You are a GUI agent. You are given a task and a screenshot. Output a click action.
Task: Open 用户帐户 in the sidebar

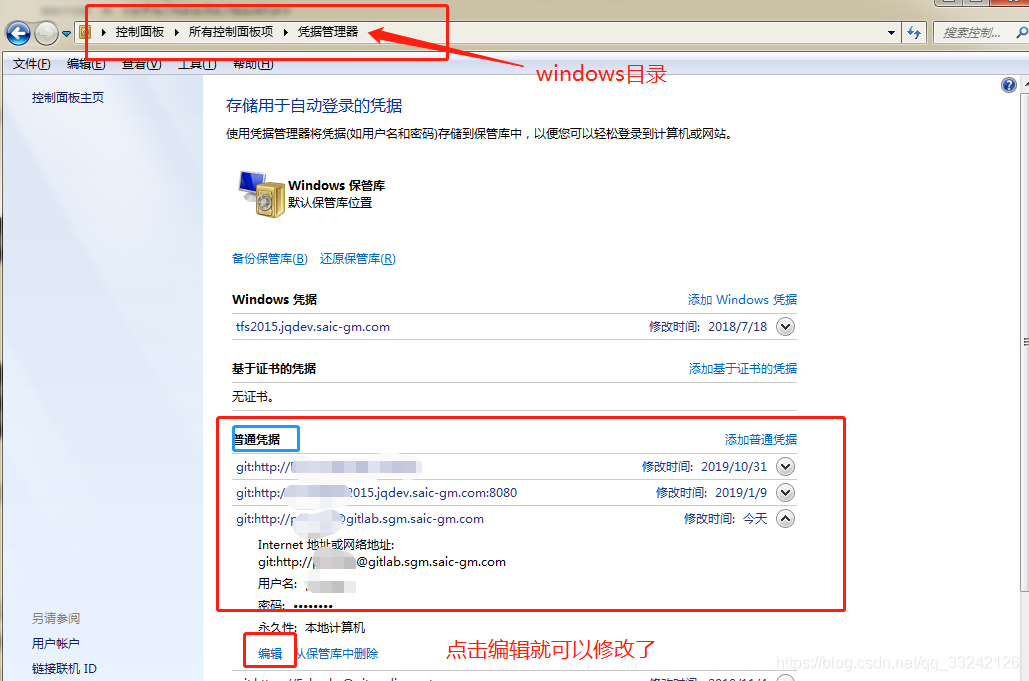(56, 644)
